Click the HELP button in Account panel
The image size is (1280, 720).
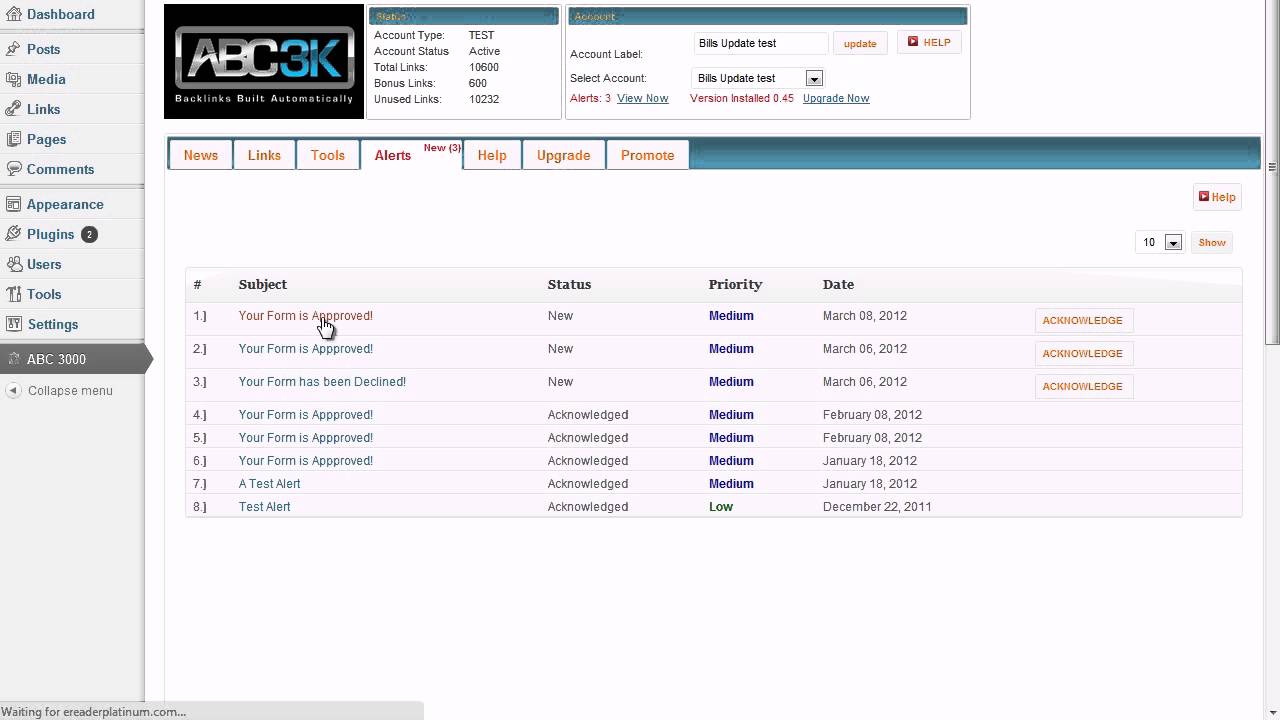(x=929, y=42)
